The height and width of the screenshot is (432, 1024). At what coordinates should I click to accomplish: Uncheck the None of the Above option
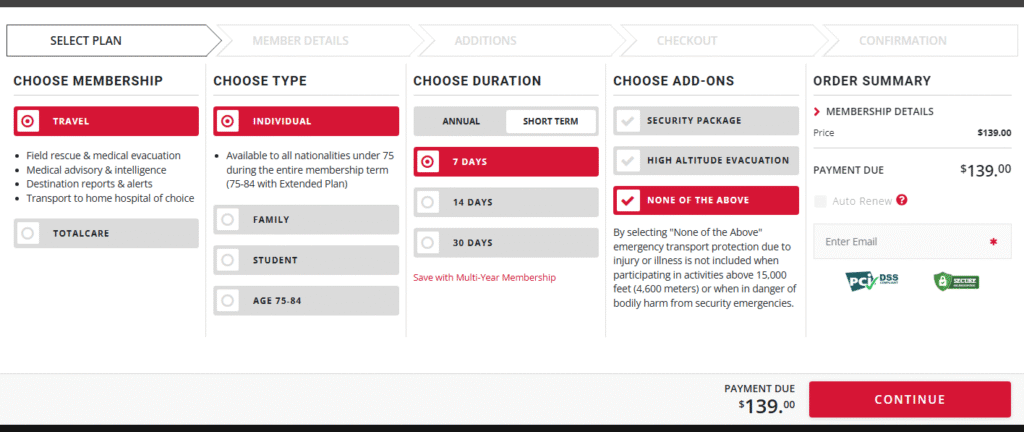(706, 200)
